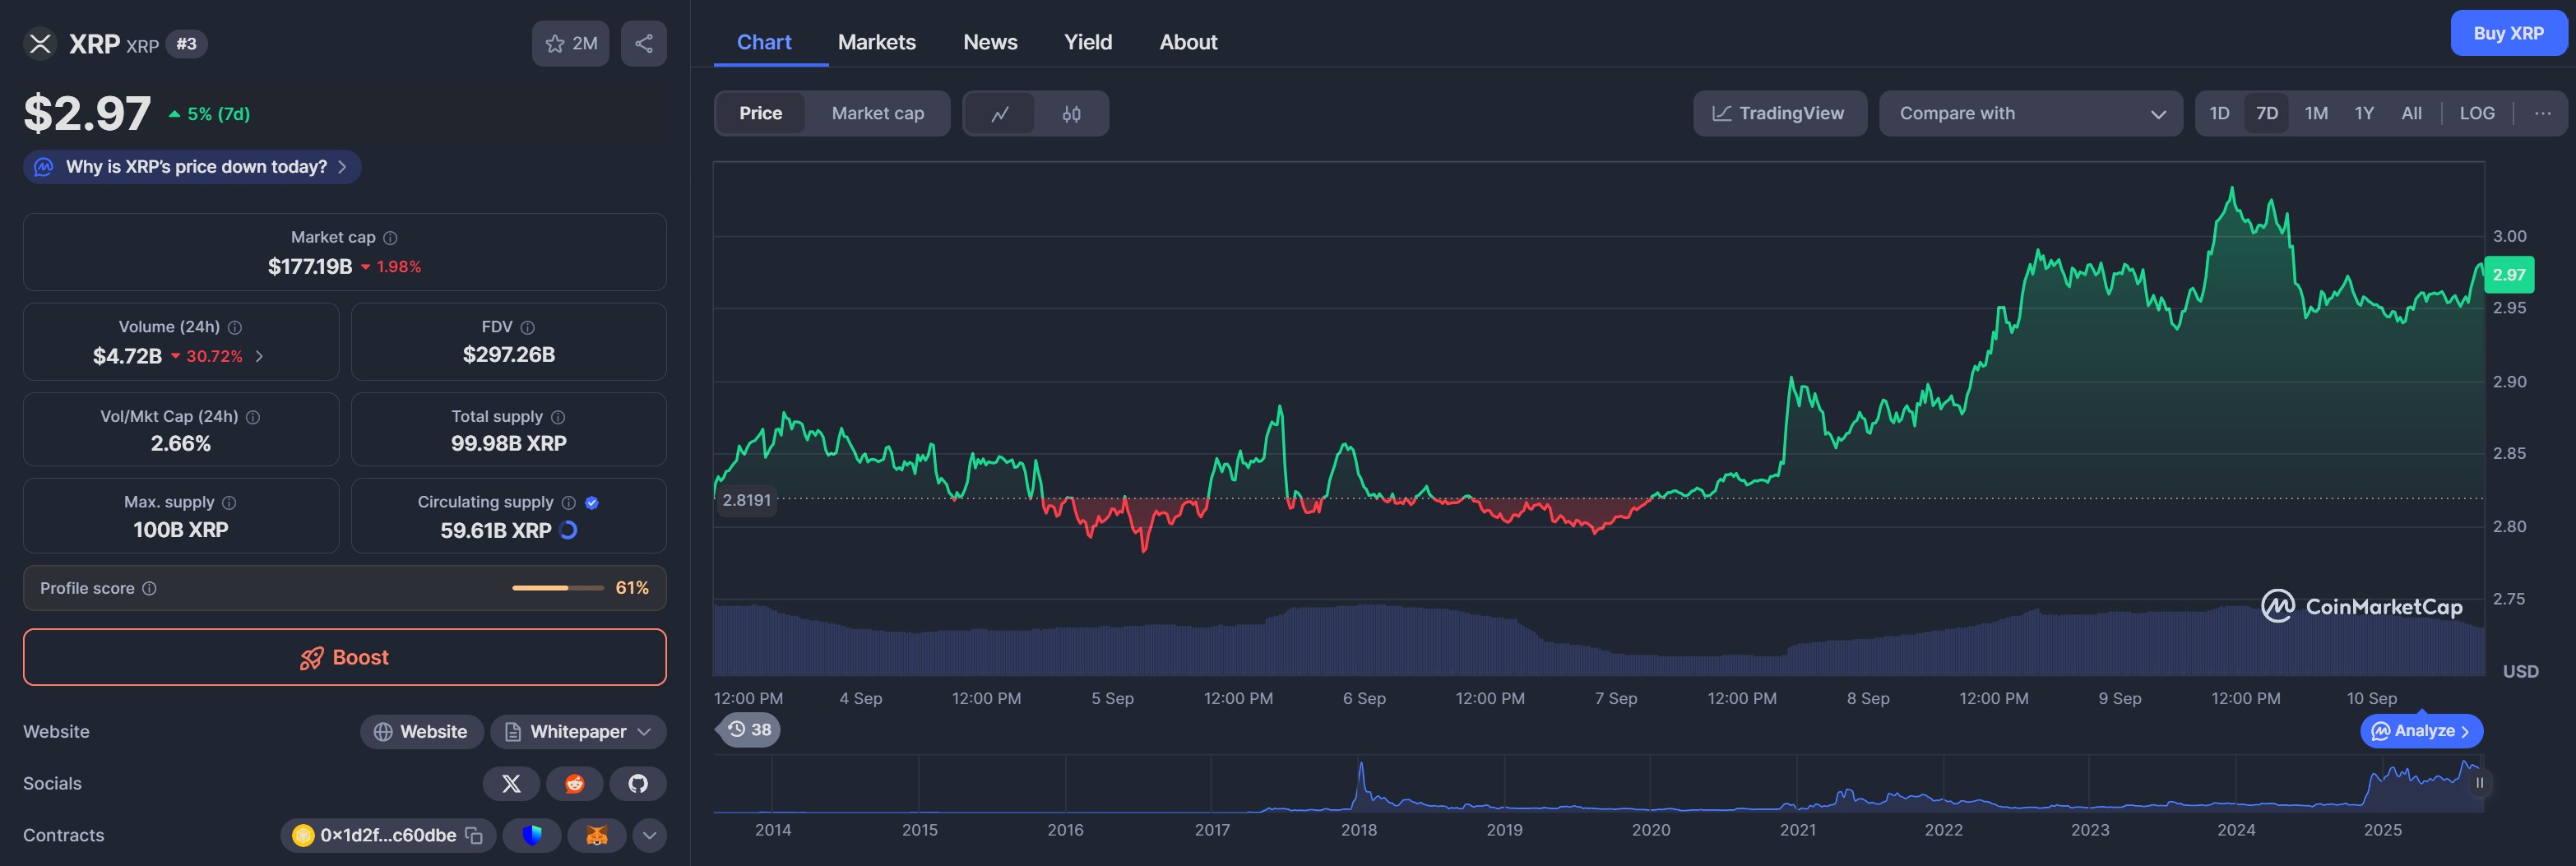Open the X (Twitter) social link
The image size is (2576, 866).
pos(511,784)
